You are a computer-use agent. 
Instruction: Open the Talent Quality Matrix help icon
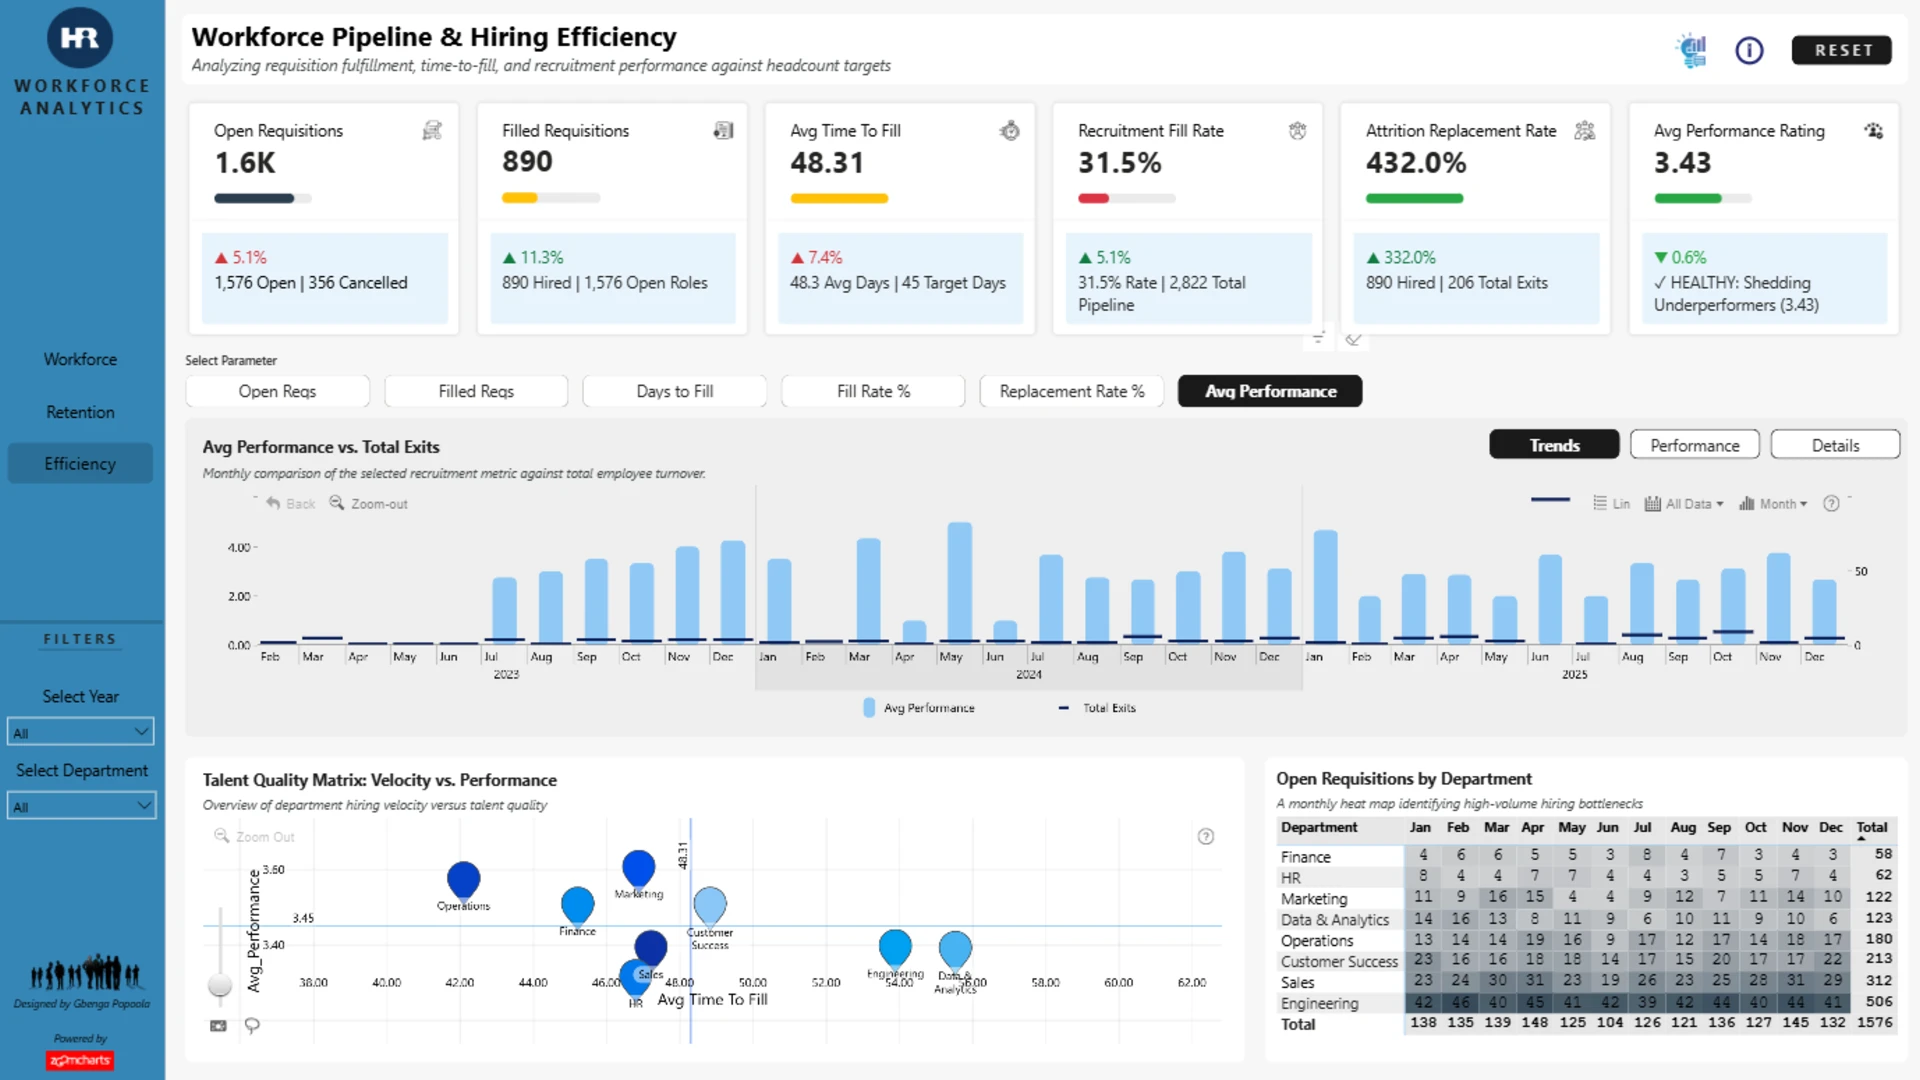coord(1206,836)
